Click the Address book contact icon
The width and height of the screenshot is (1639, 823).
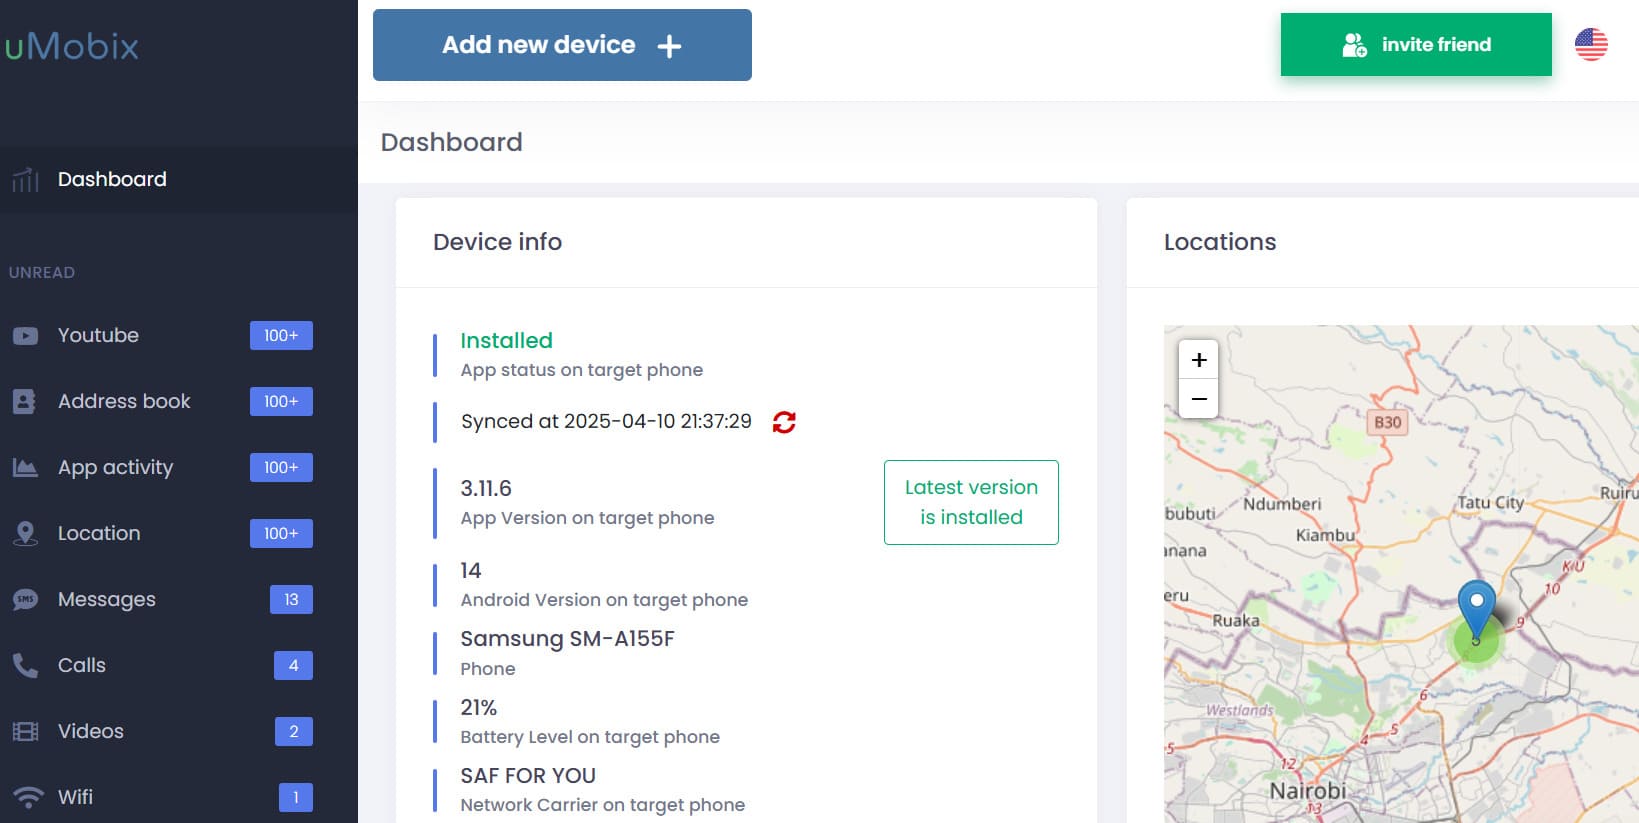(24, 402)
